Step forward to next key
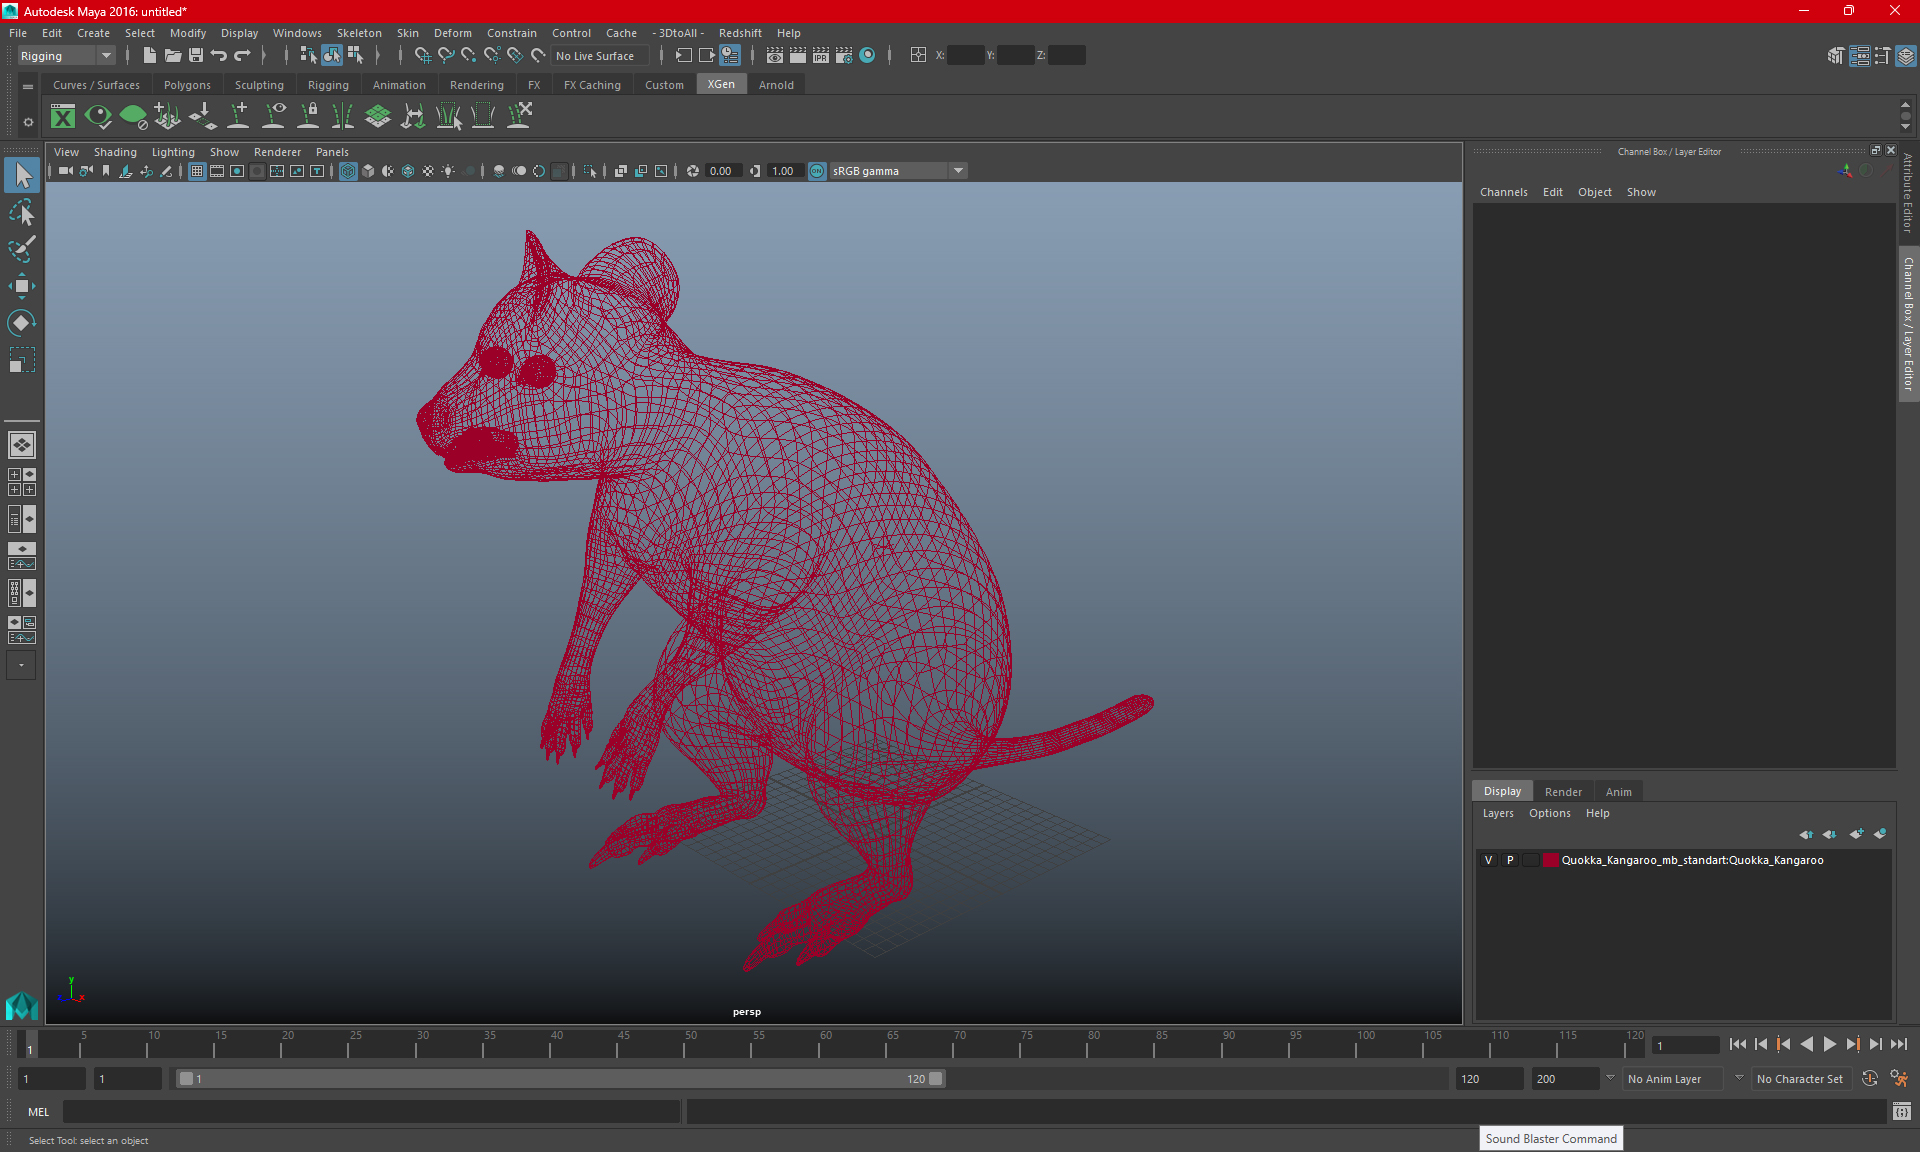Image resolution: width=1920 pixels, height=1152 pixels. point(1853,1044)
